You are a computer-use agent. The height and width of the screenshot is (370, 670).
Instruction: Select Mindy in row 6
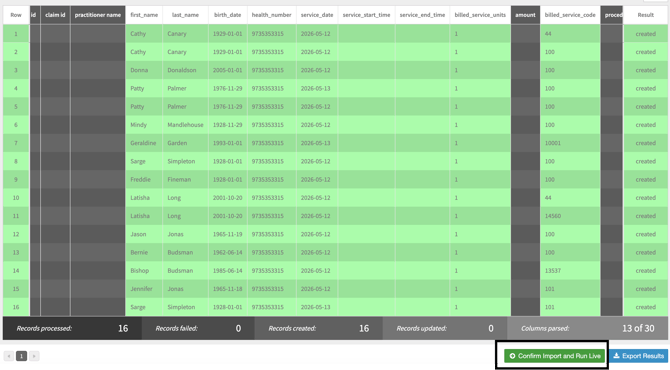(138, 125)
